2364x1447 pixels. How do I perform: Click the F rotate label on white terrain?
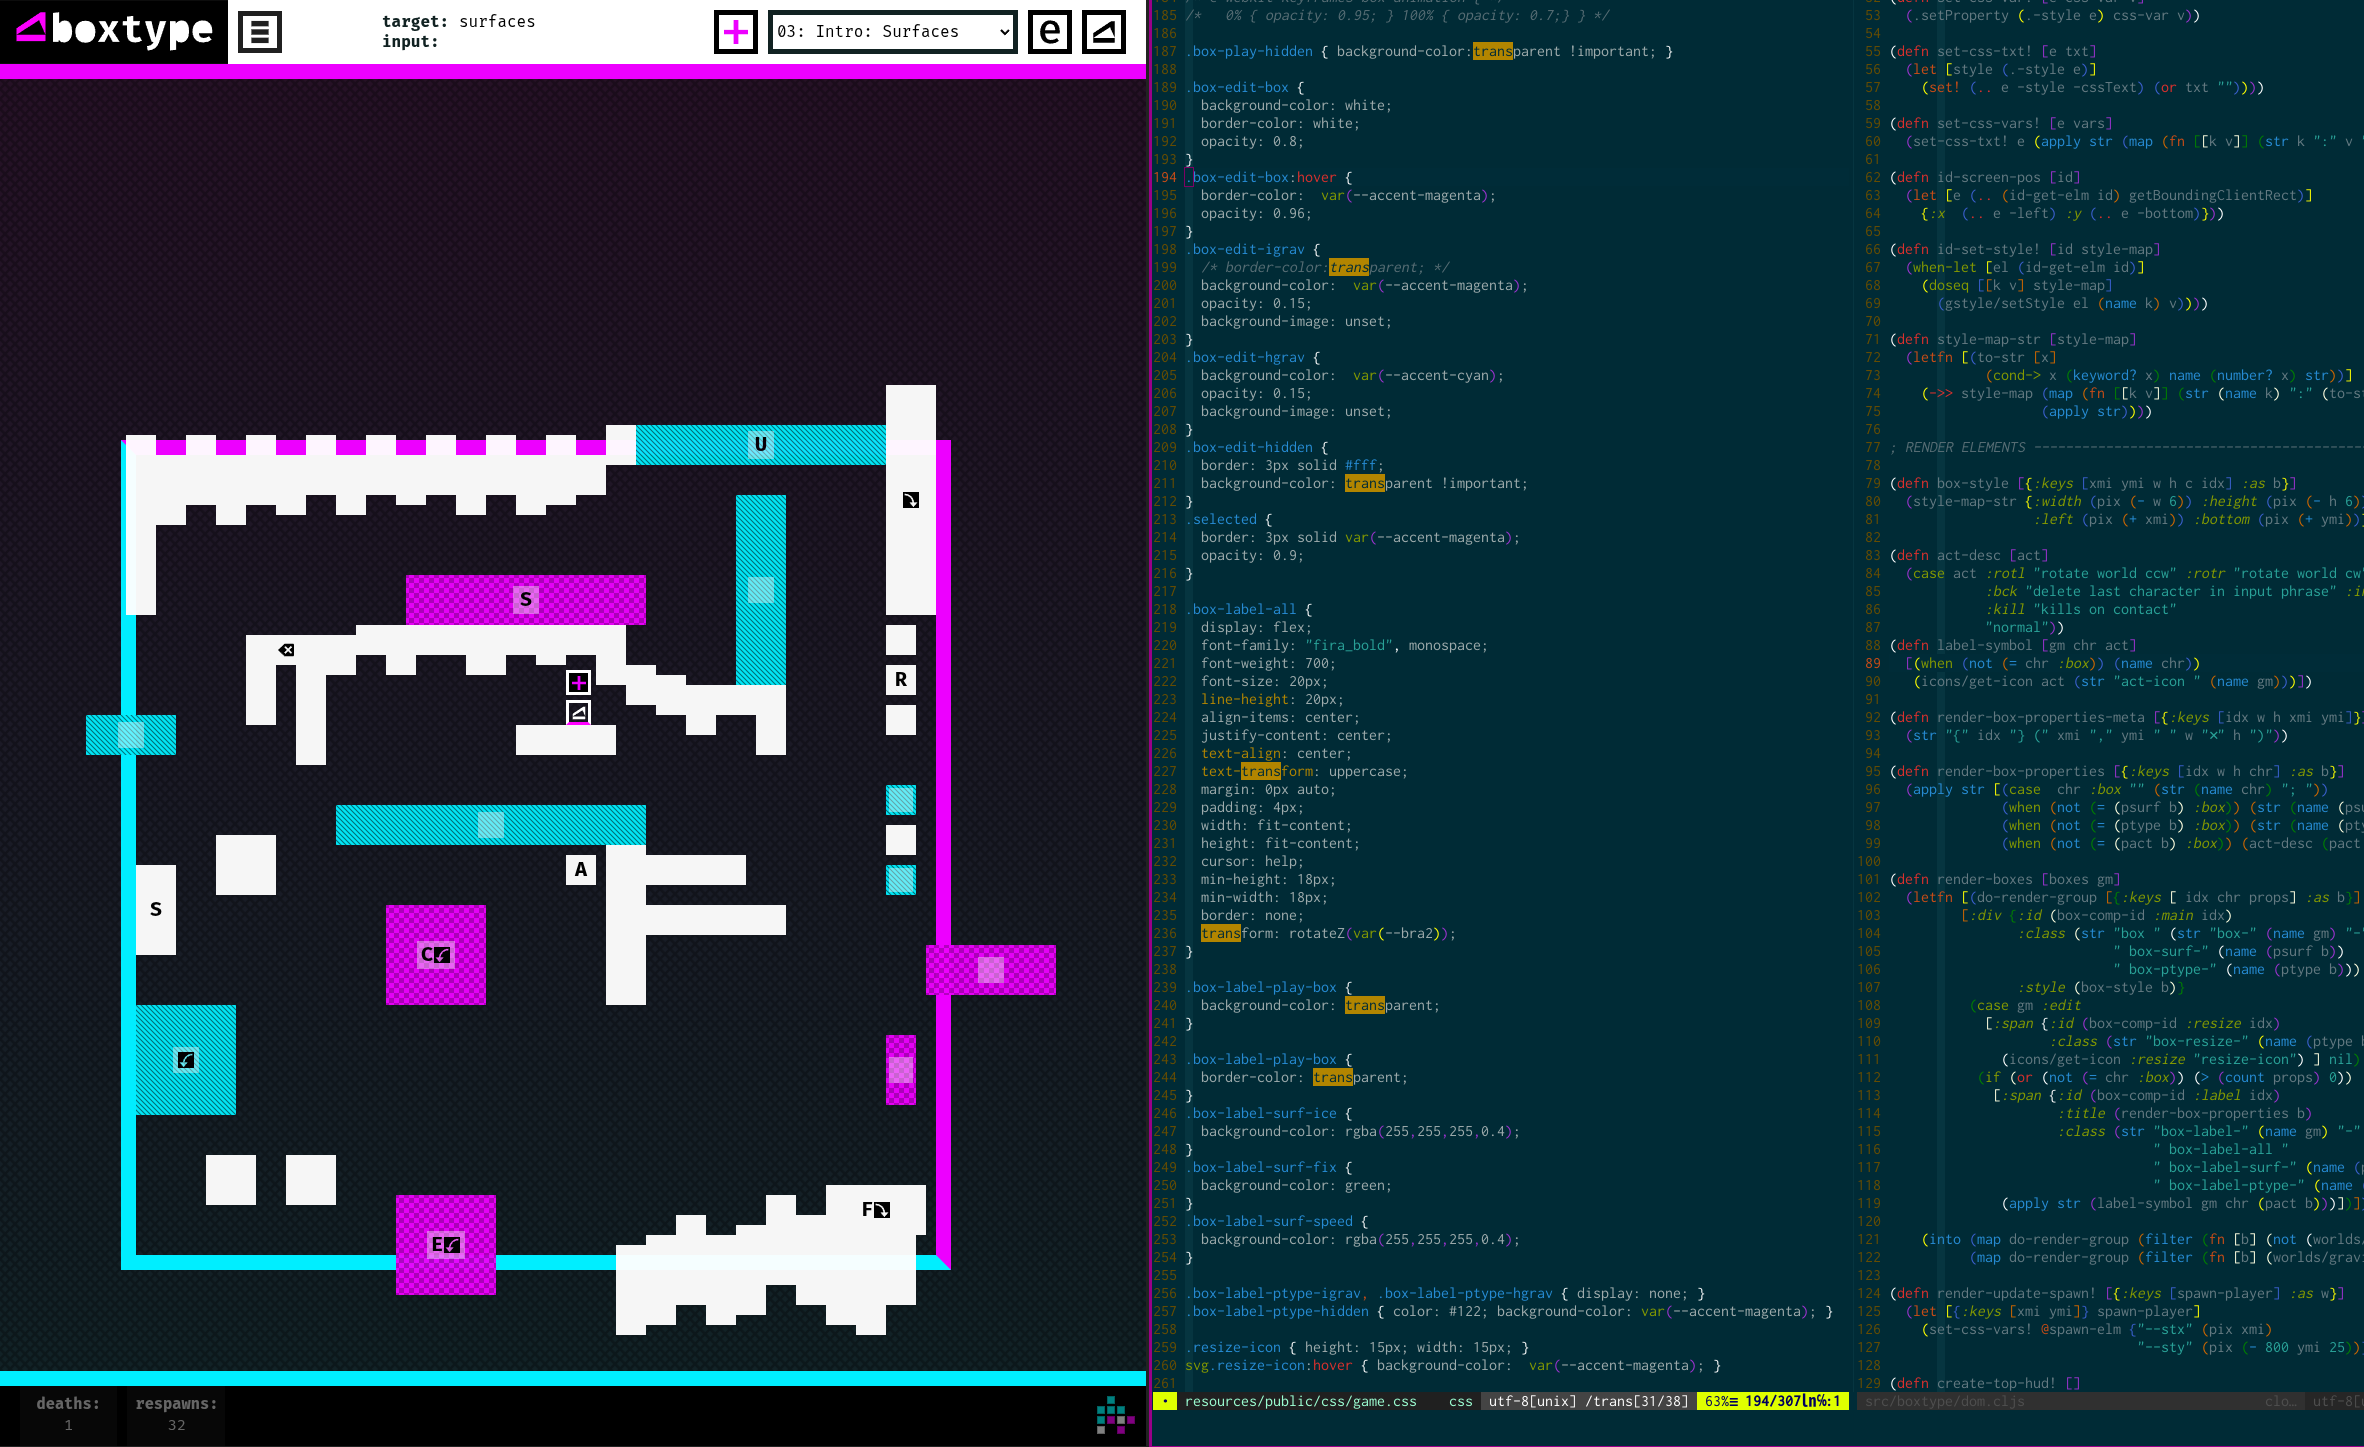[876, 1210]
